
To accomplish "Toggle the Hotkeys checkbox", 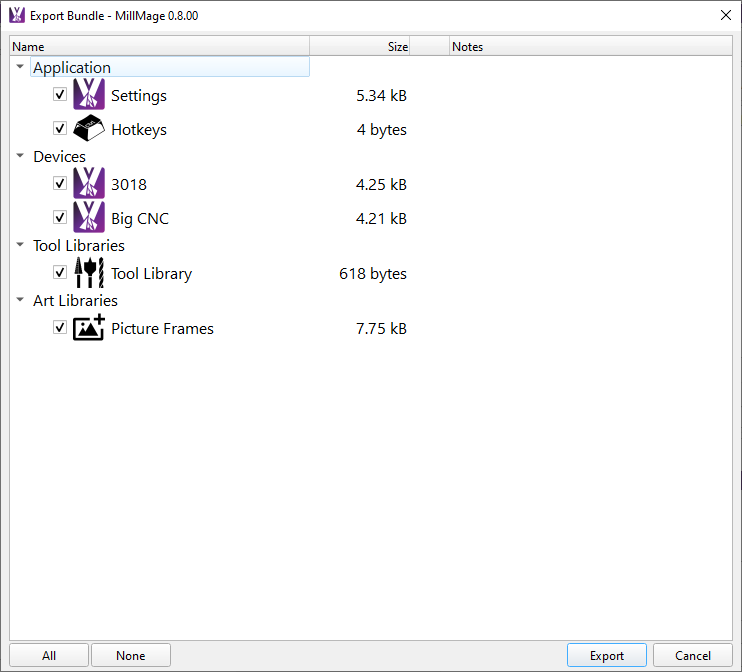I will tap(60, 129).
